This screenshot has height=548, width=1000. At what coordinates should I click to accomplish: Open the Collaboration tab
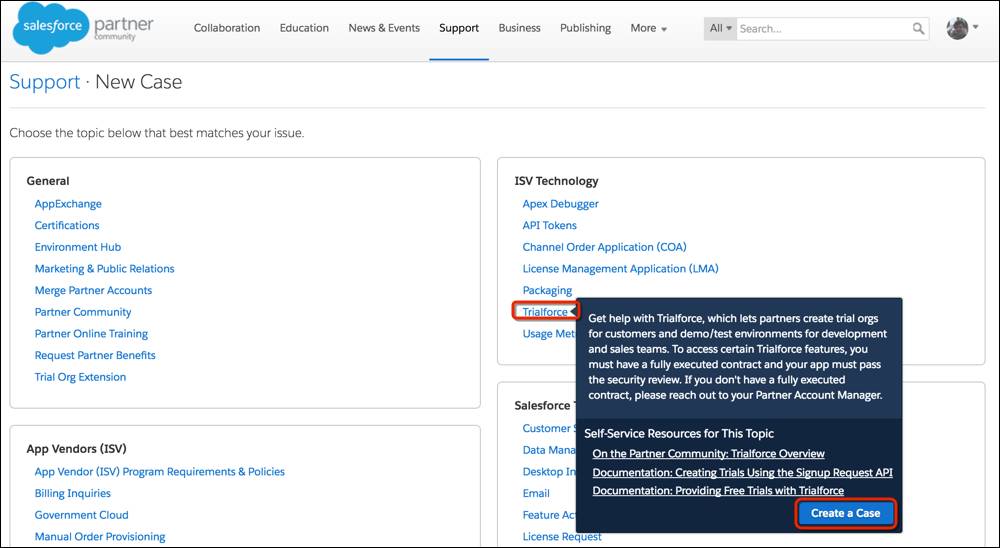(227, 28)
